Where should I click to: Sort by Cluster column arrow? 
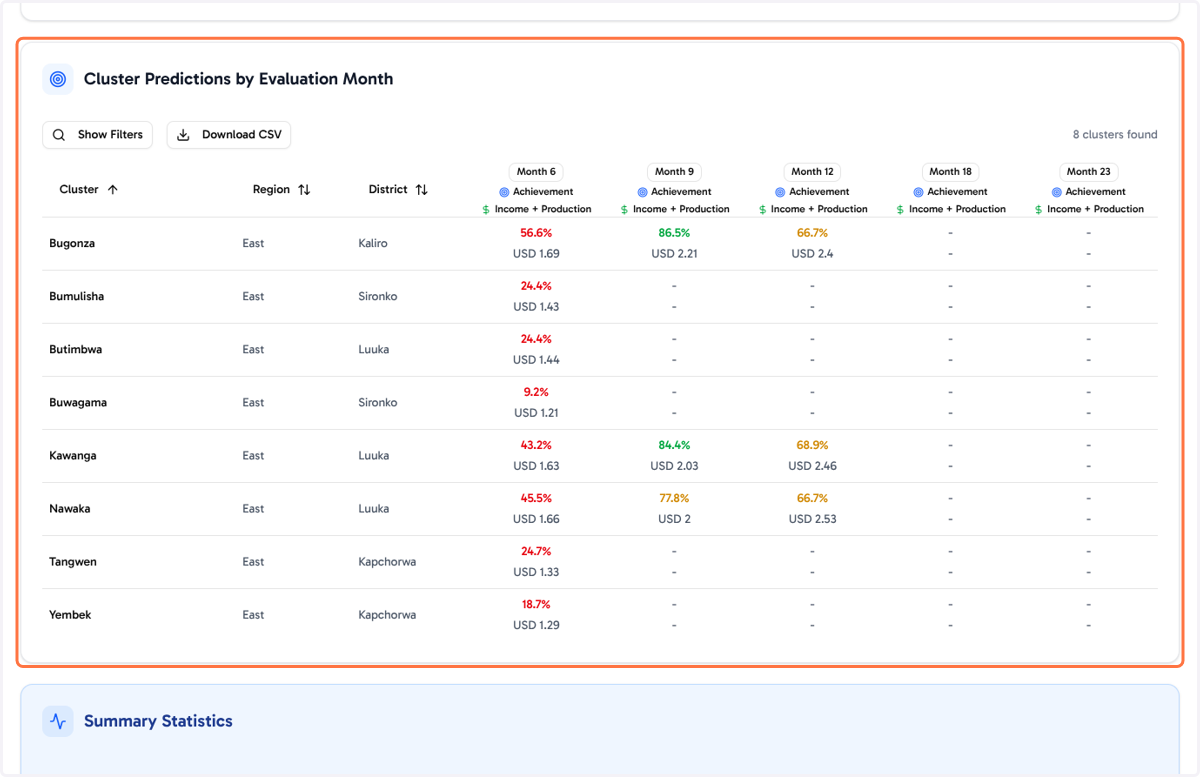[113, 189]
